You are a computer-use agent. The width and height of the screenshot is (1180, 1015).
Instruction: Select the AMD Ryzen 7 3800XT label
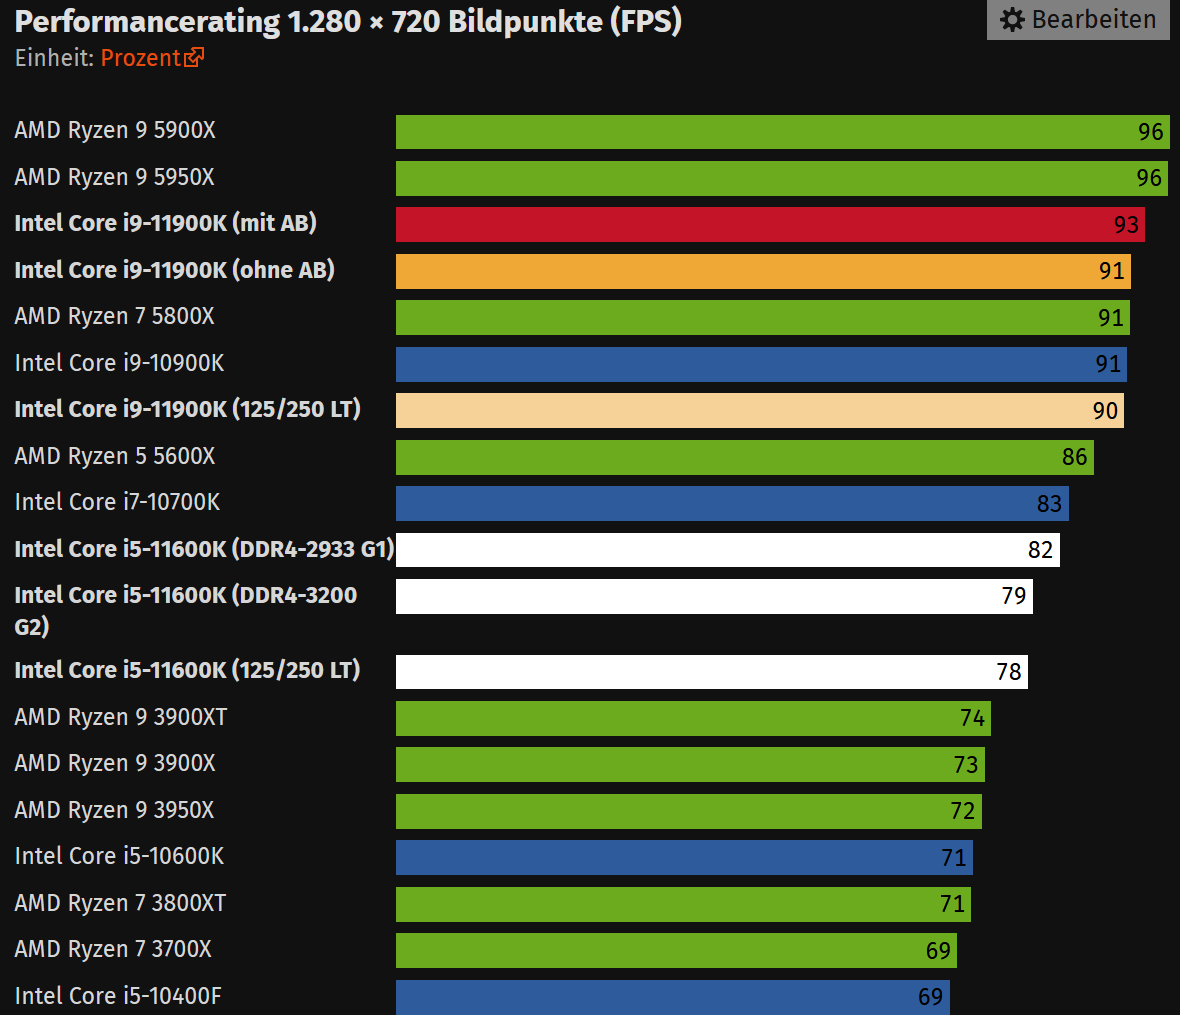point(120,904)
